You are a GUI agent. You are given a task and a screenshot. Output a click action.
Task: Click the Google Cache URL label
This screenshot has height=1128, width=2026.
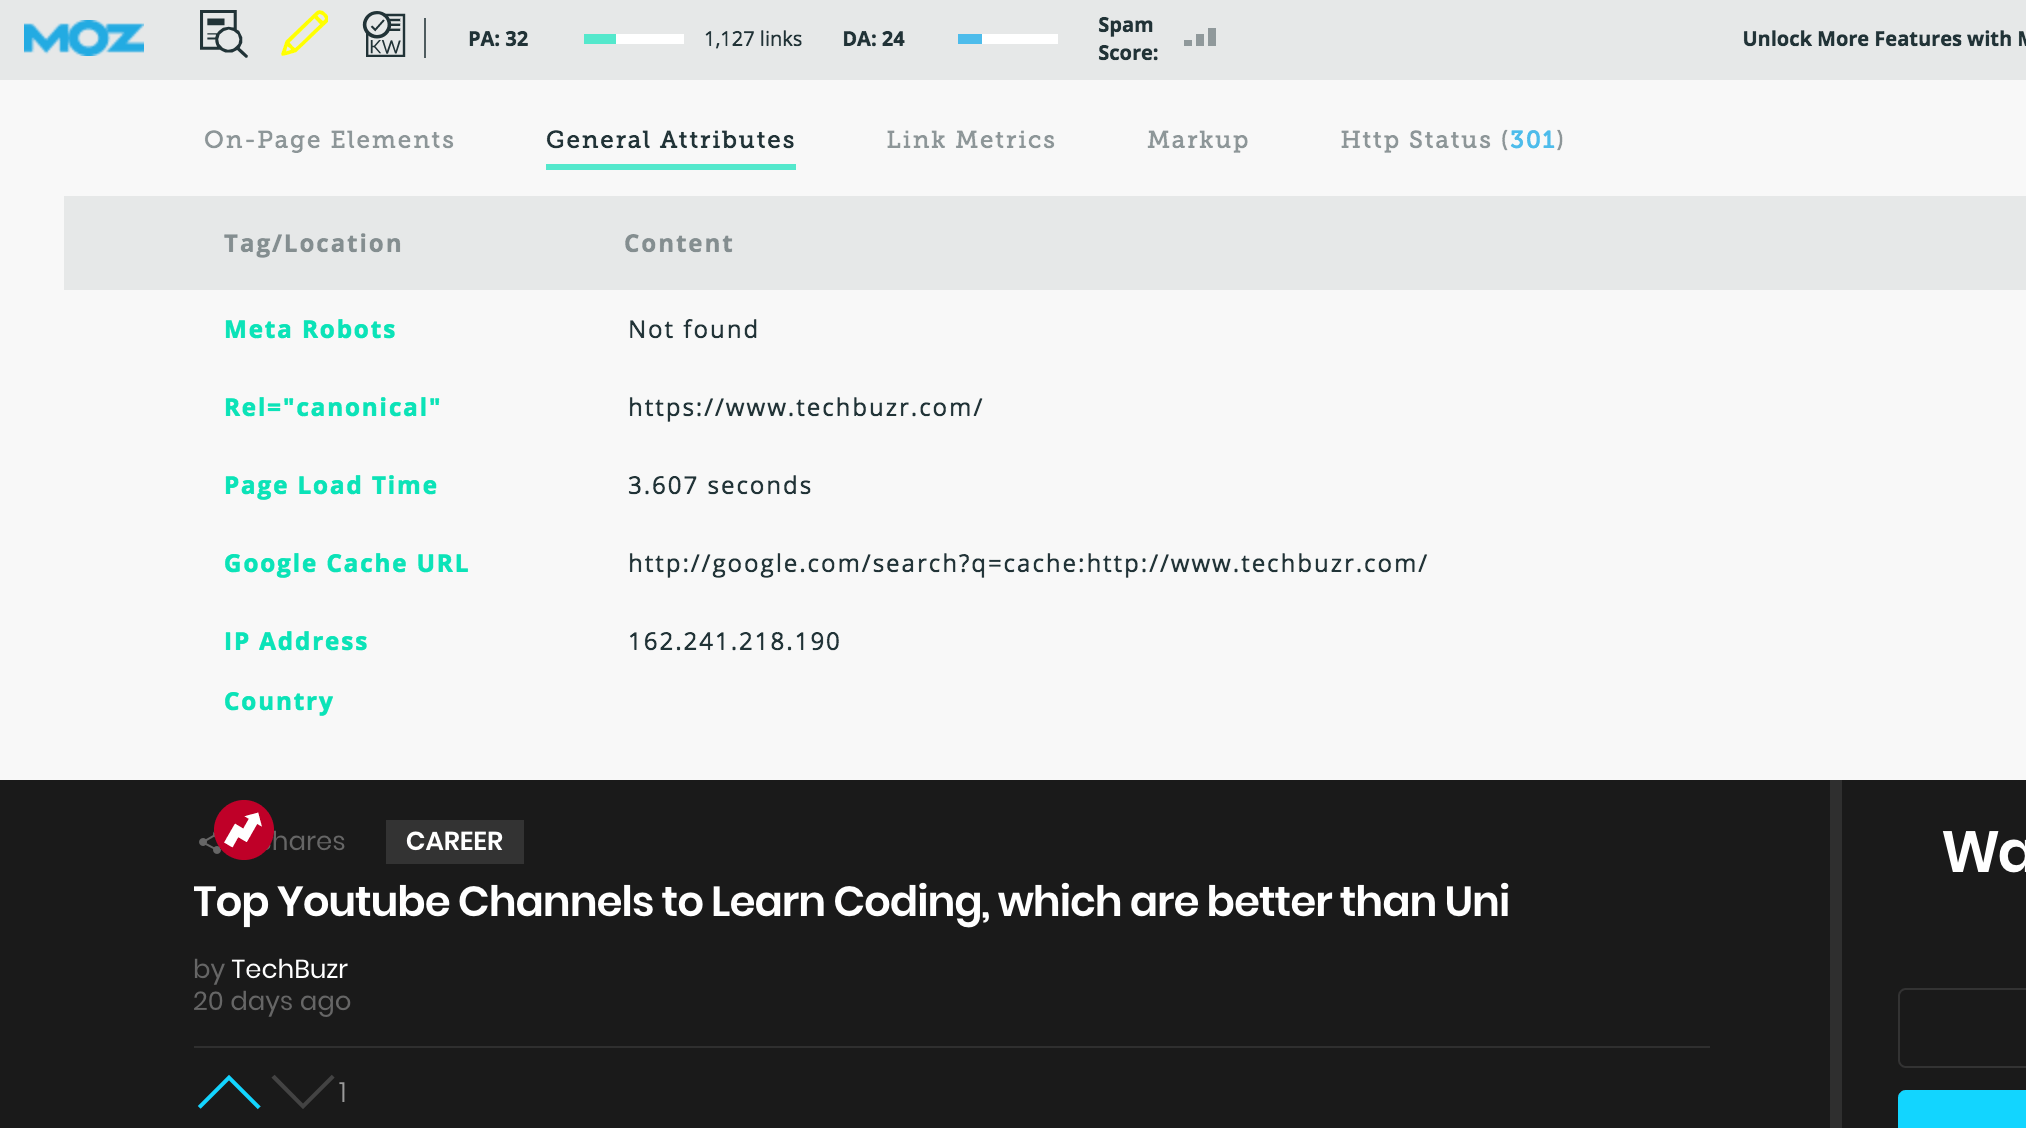[346, 564]
